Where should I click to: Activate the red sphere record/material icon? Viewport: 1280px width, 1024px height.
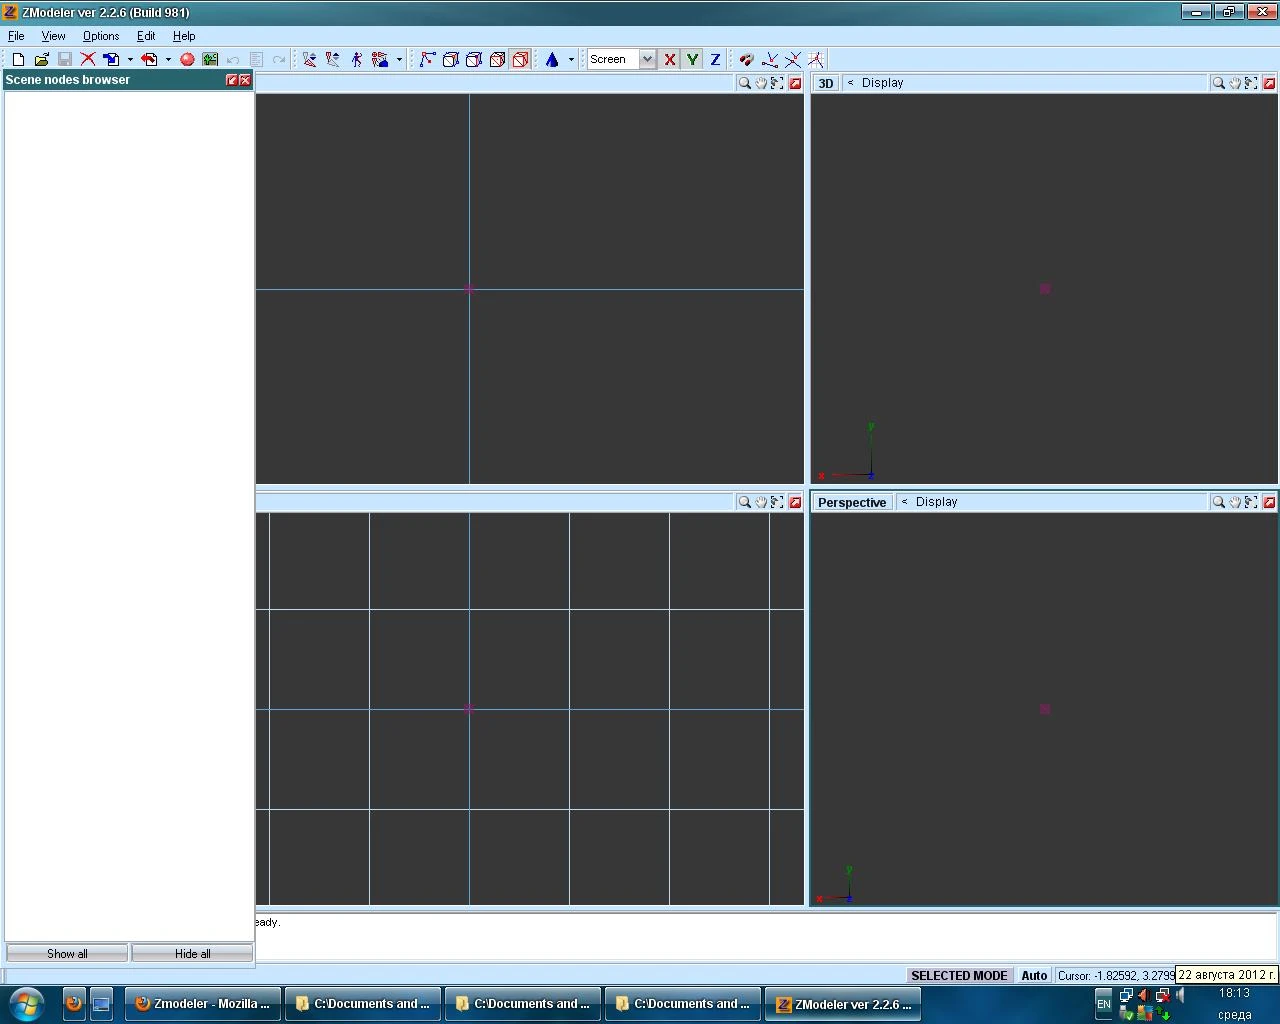(x=187, y=59)
